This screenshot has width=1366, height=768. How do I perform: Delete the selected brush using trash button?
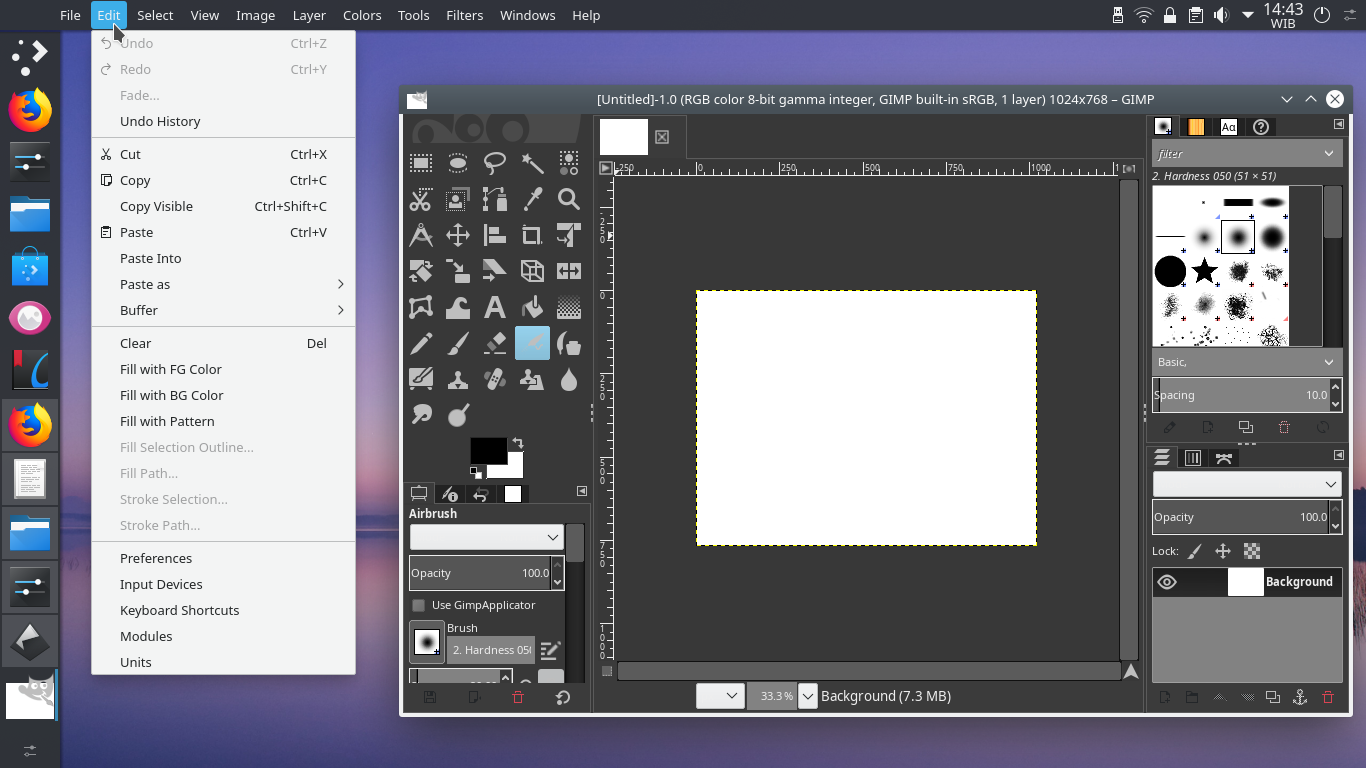tap(1285, 427)
